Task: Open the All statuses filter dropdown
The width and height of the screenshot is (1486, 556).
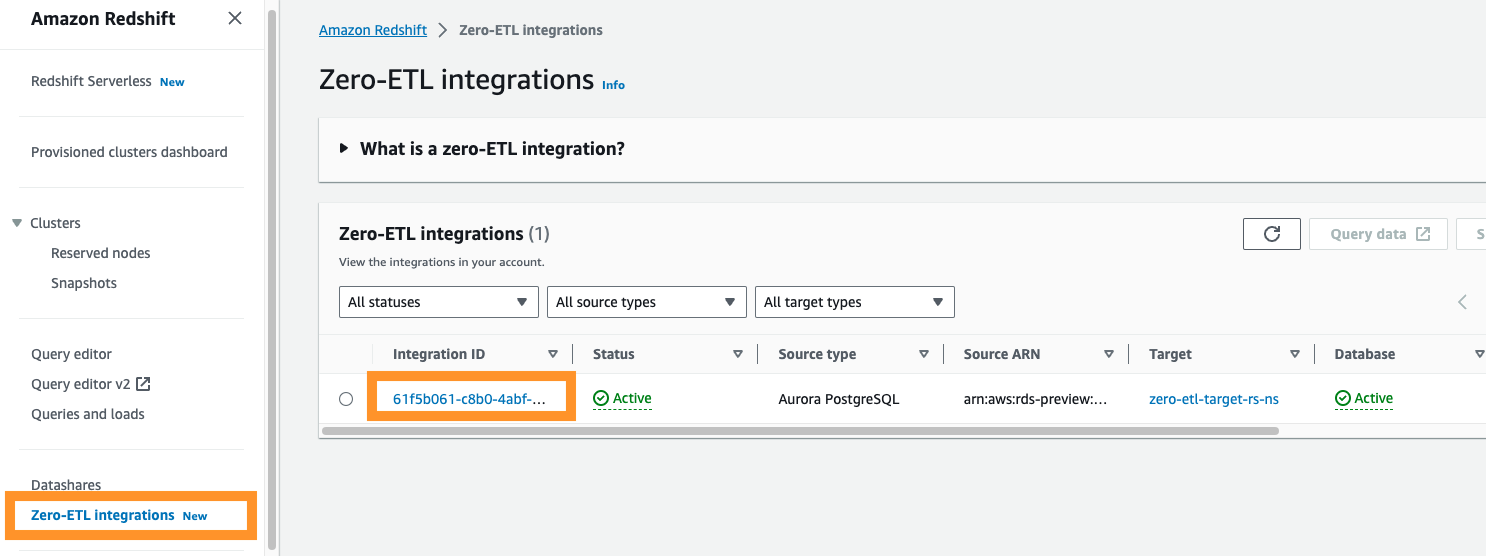Action: point(438,302)
